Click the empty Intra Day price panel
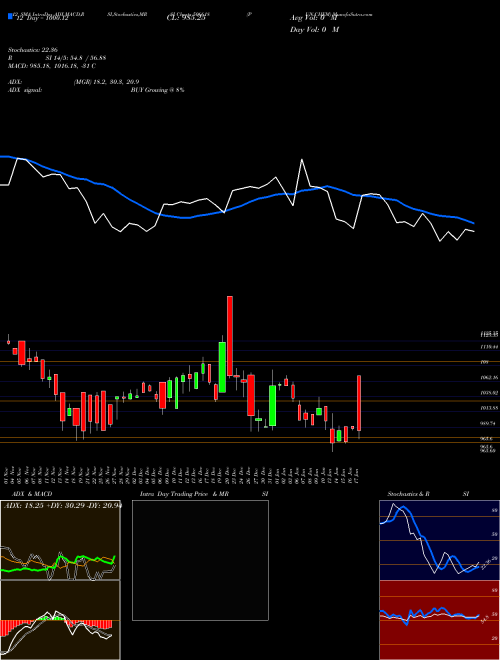Screen dimensions: 500x660 [x=200, y=560]
